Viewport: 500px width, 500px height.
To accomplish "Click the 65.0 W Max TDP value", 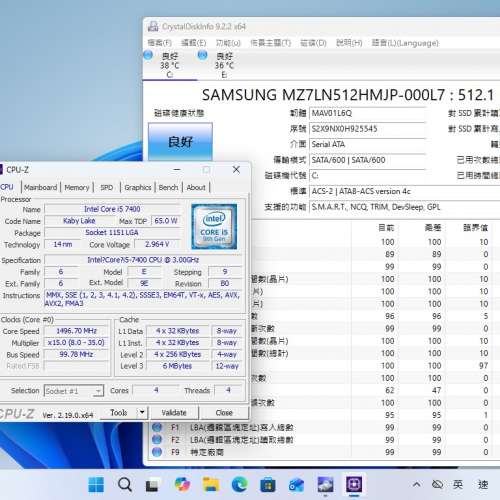I will [x=166, y=221].
